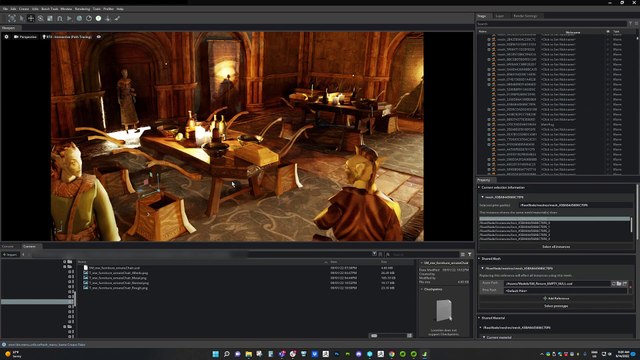Click the Stage search field
Viewport: 640px width, 360px height.
551,24
